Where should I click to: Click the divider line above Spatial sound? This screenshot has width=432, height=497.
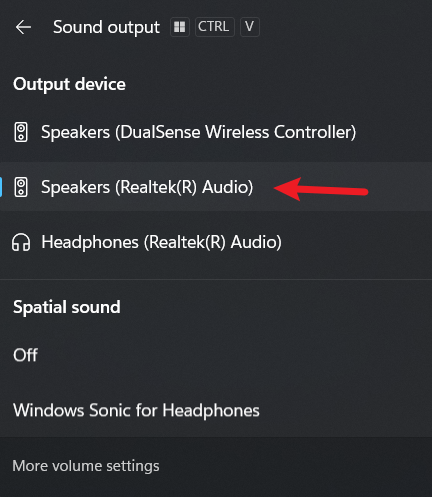point(216,279)
